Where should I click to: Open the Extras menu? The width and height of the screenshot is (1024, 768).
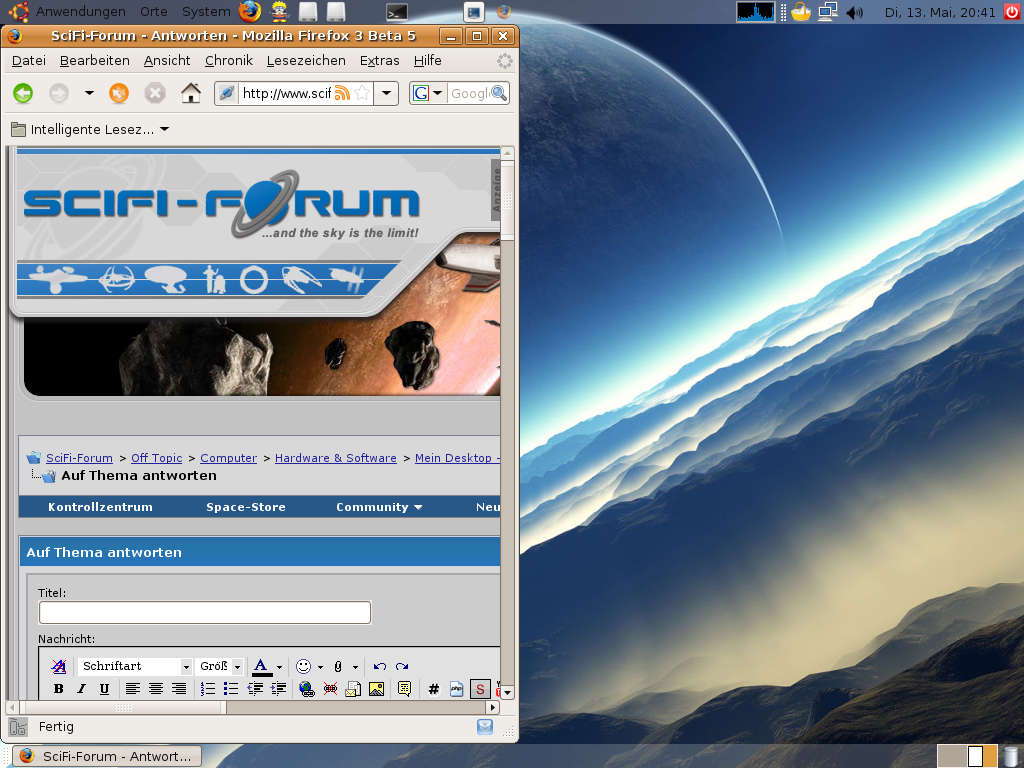click(x=379, y=60)
